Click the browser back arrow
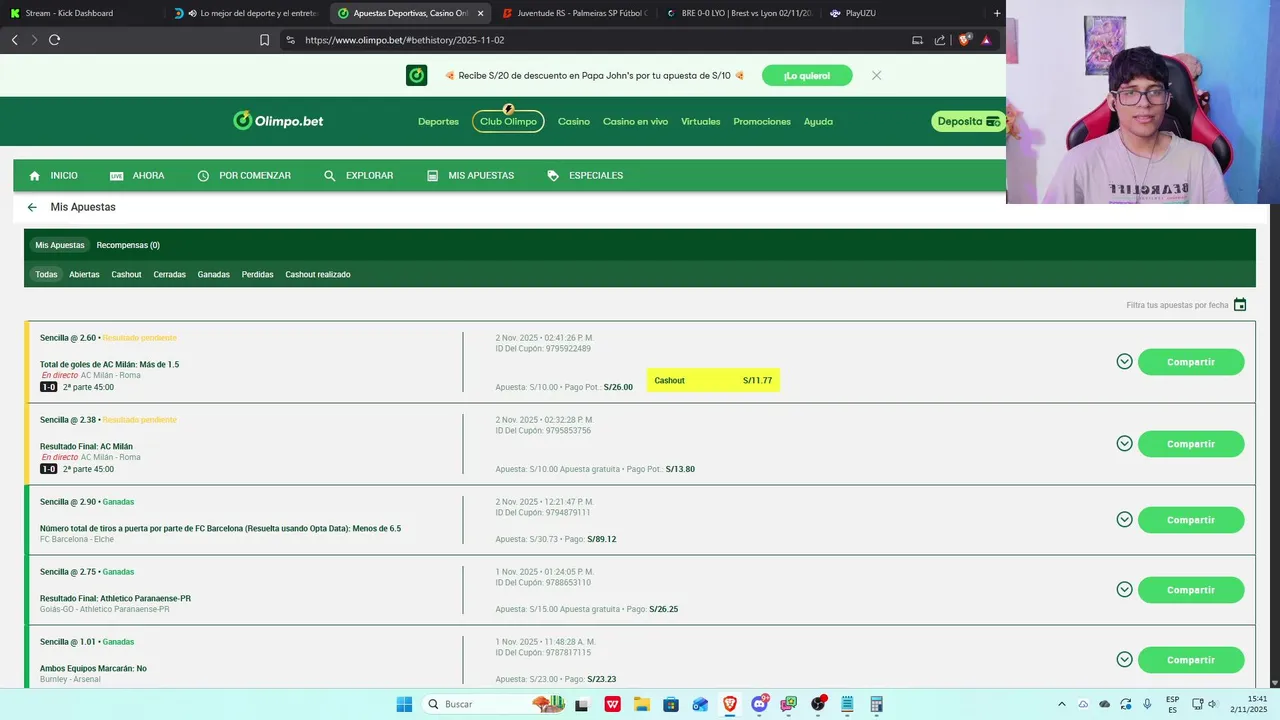Image resolution: width=1280 pixels, height=720 pixels. [x=14, y=40]
